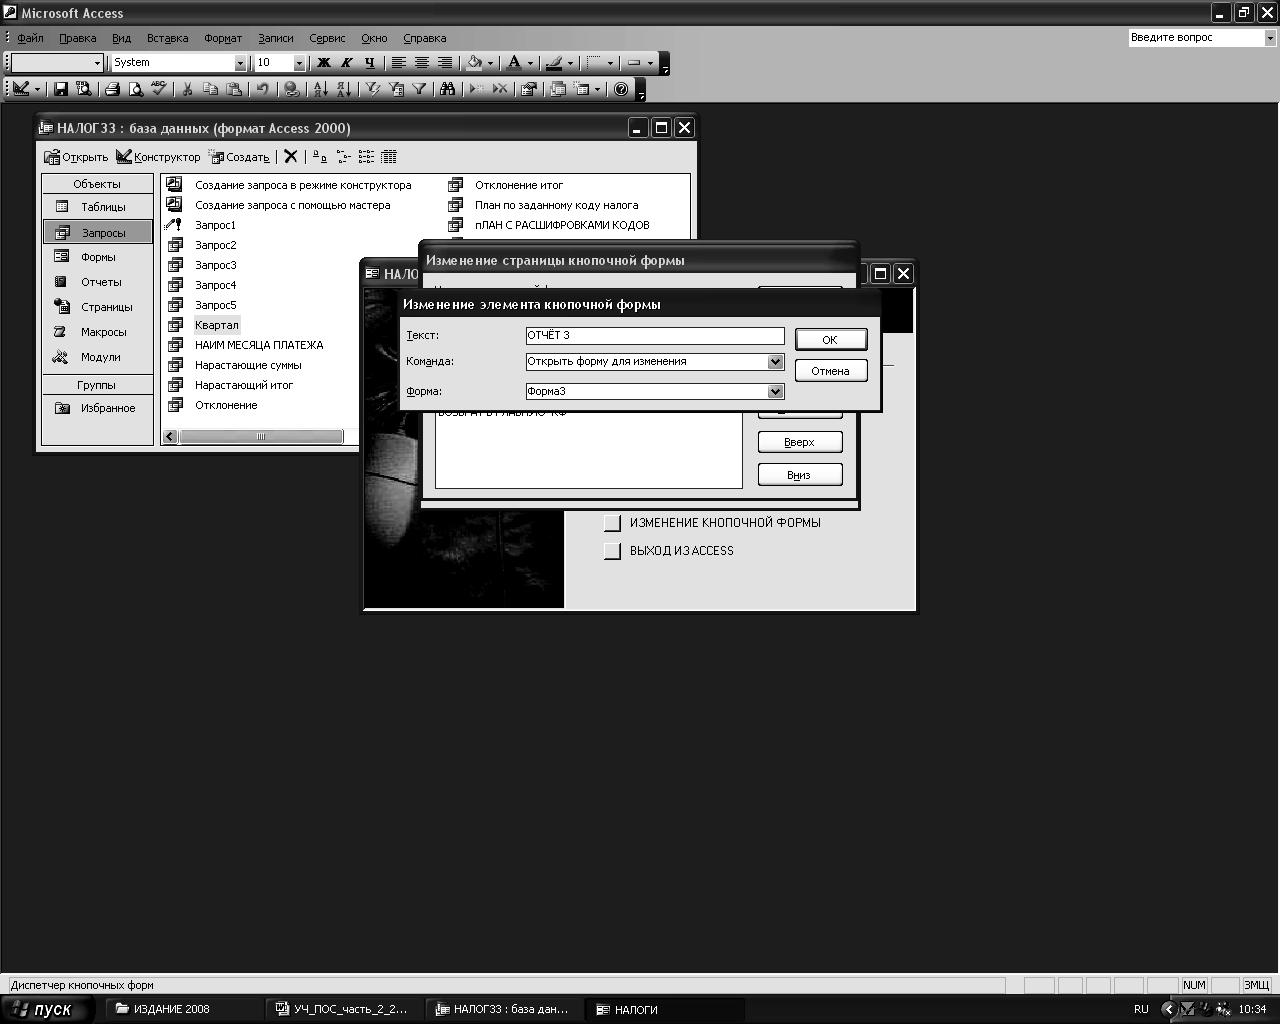The image size is (1280, 1024).
Task: Click horizontal scrollbar in queries list
Action: (261, 436)
